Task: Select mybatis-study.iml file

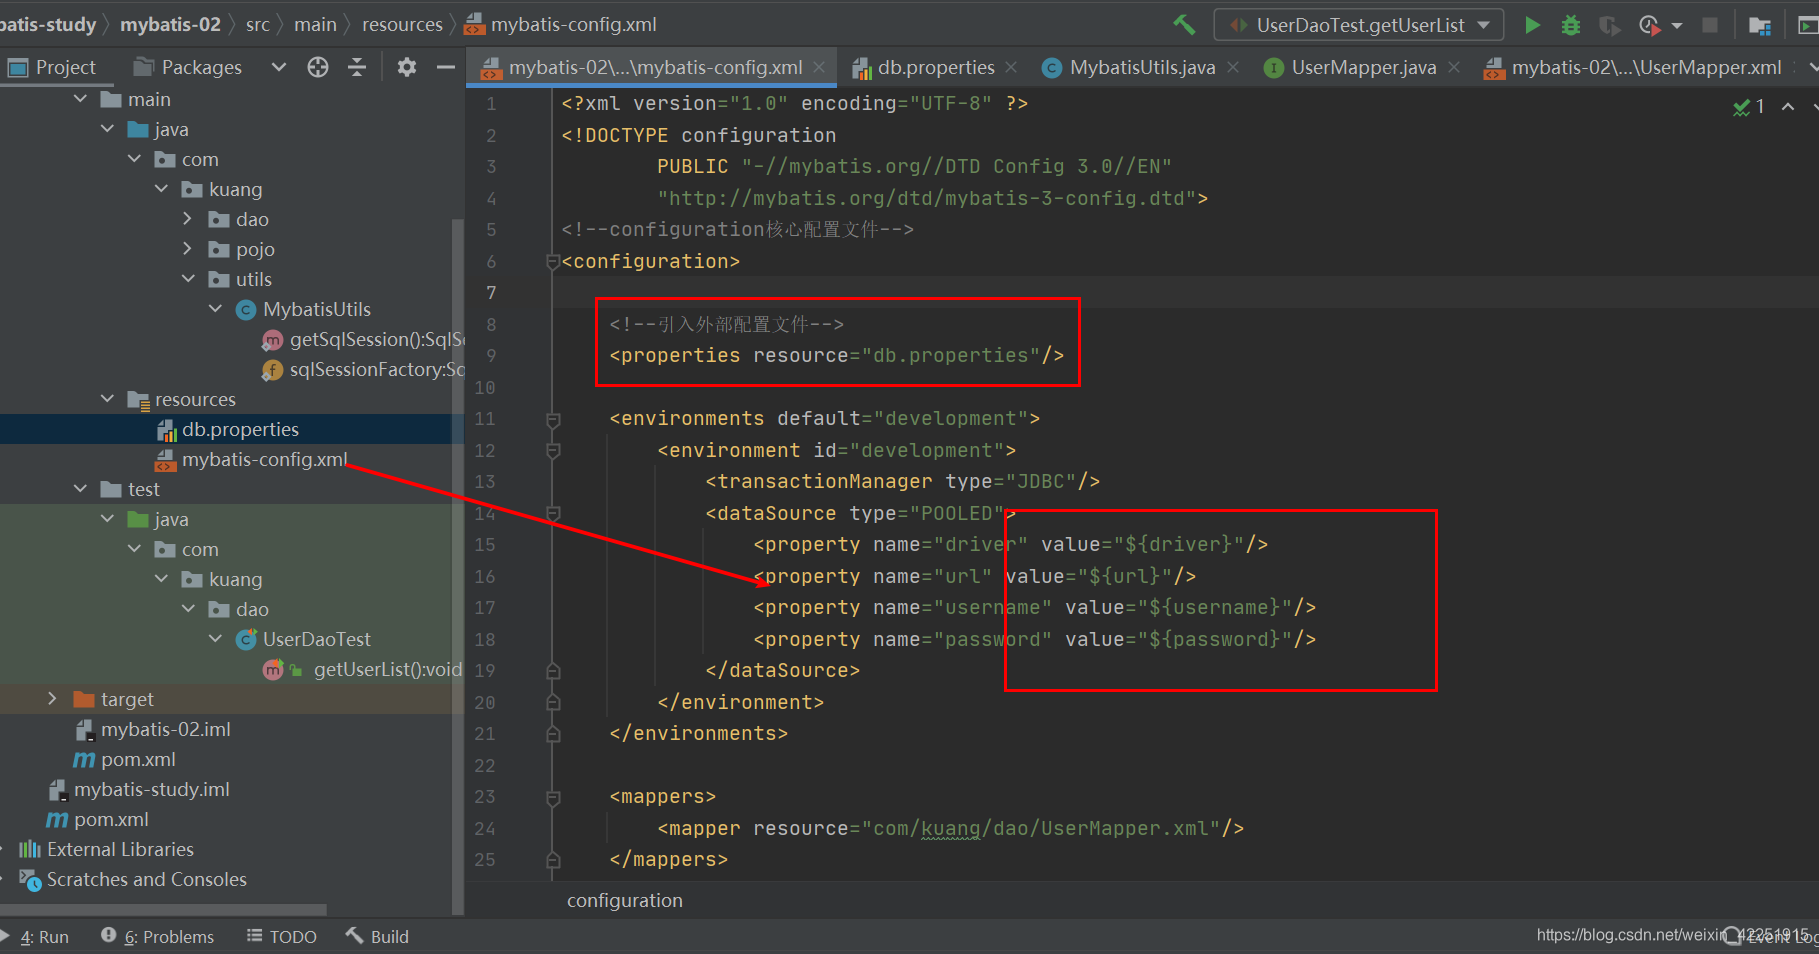Action: [151, 789]
